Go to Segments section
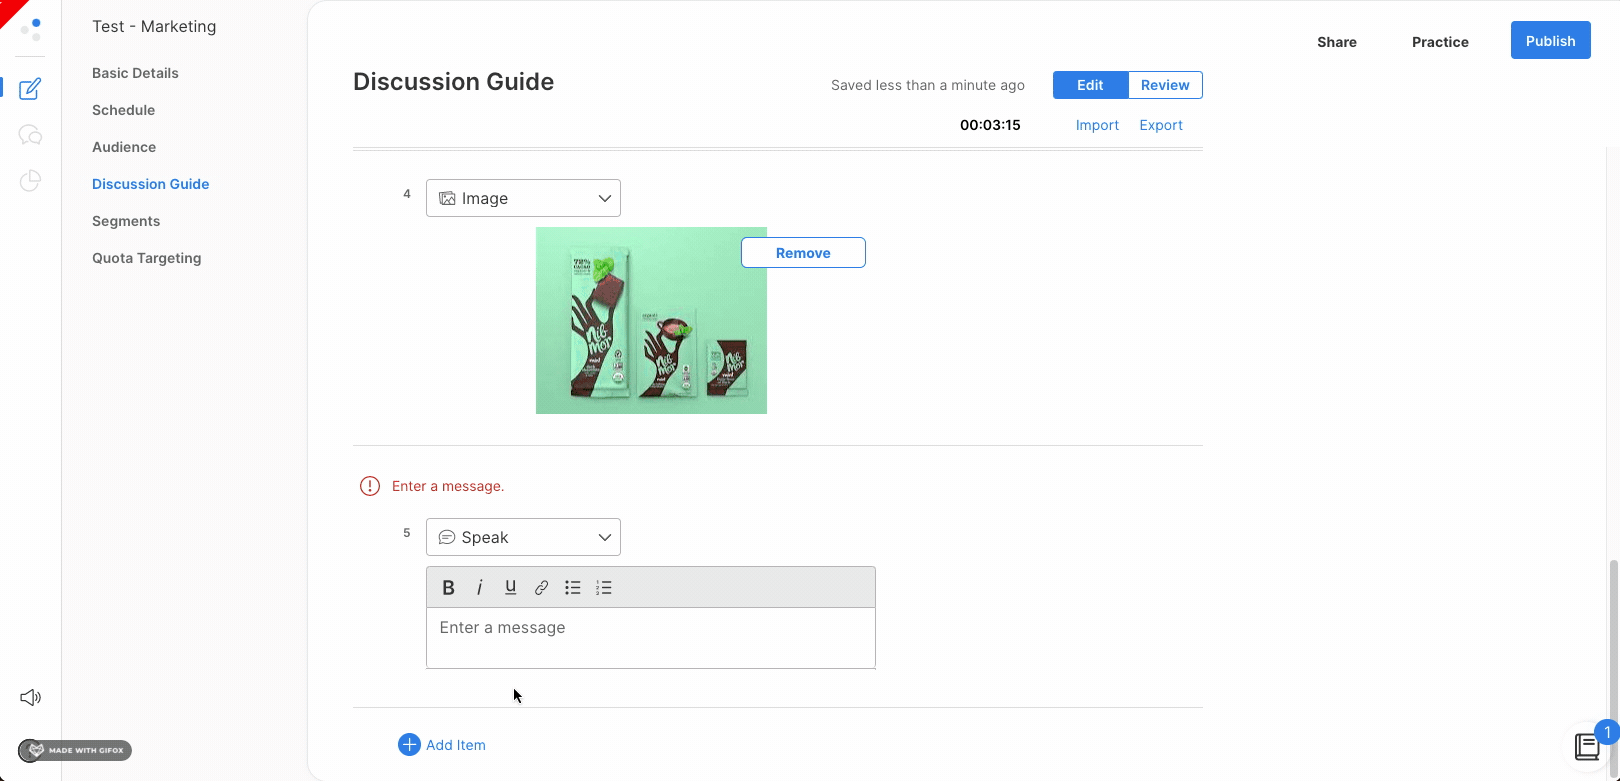The image size is (1620, 781). click(126, 221)
